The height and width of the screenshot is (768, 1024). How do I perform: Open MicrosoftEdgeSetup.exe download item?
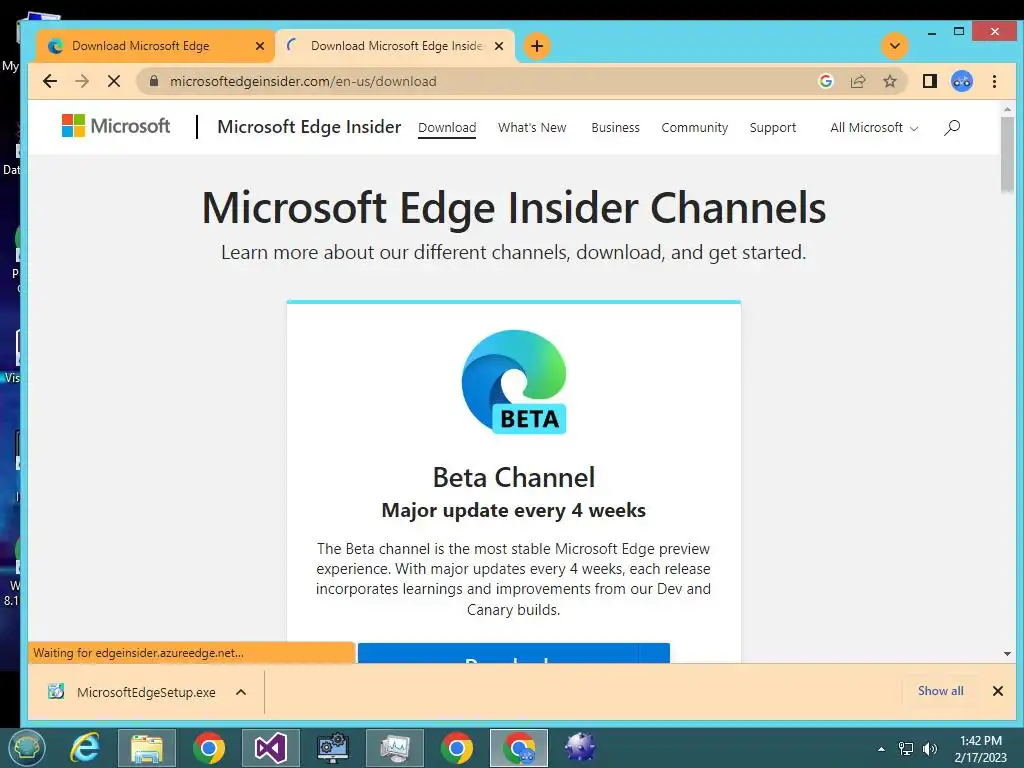tap(133, 692)
